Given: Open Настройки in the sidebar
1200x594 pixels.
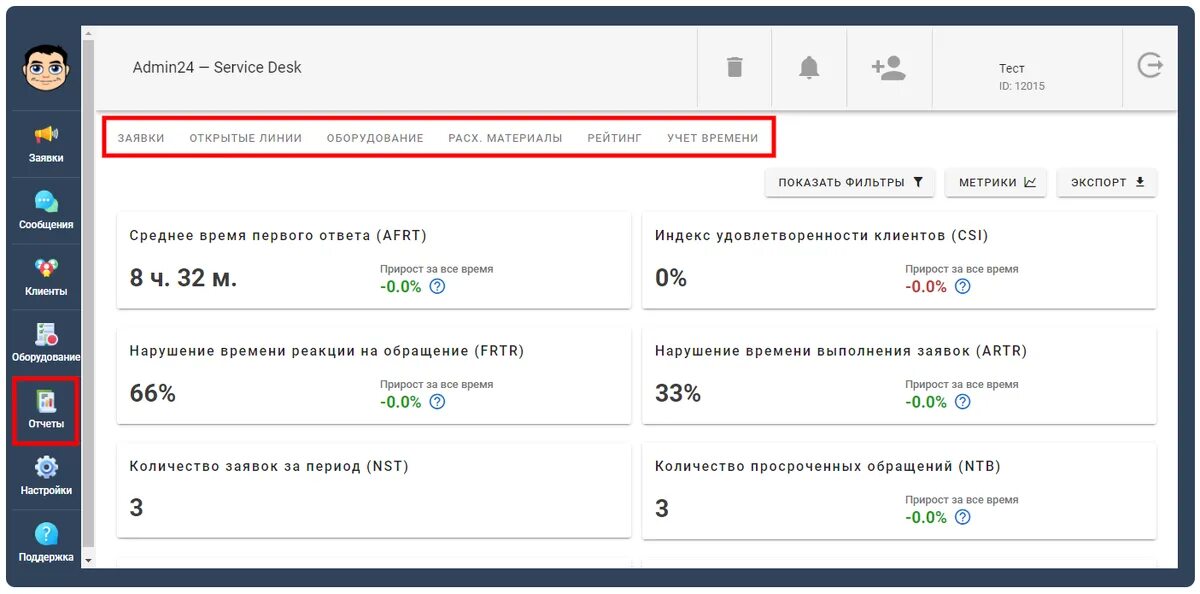Looking at the screenshot, I should [46, 476].
